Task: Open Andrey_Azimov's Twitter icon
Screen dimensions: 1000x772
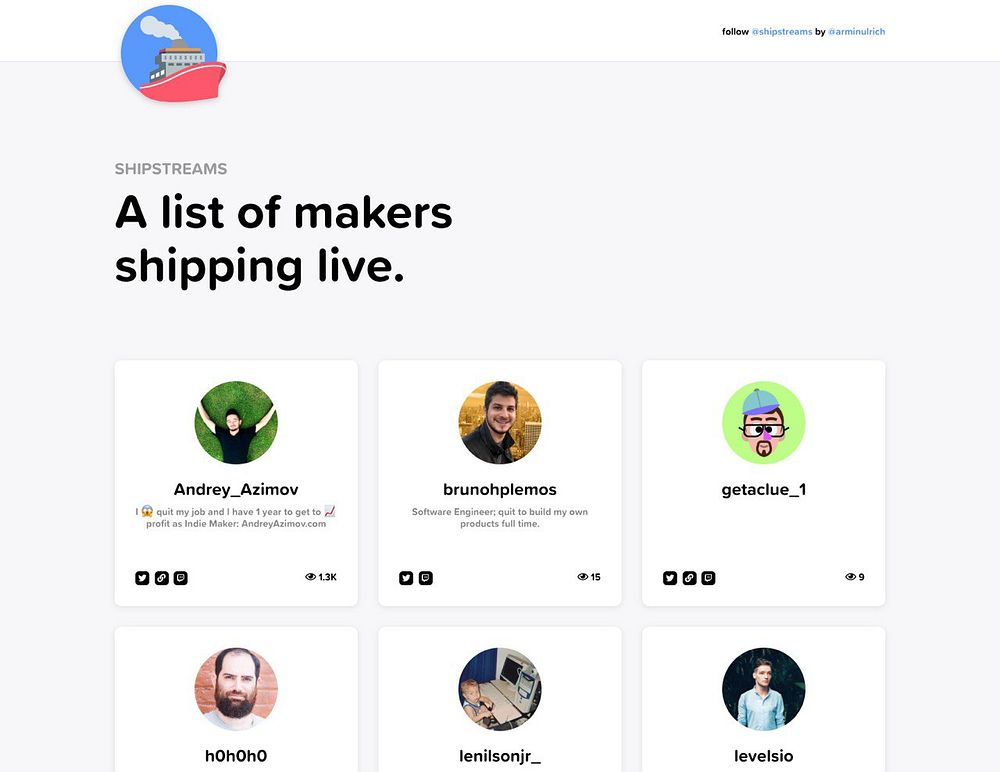Action: pyautogui.click(x=142, y=578)
